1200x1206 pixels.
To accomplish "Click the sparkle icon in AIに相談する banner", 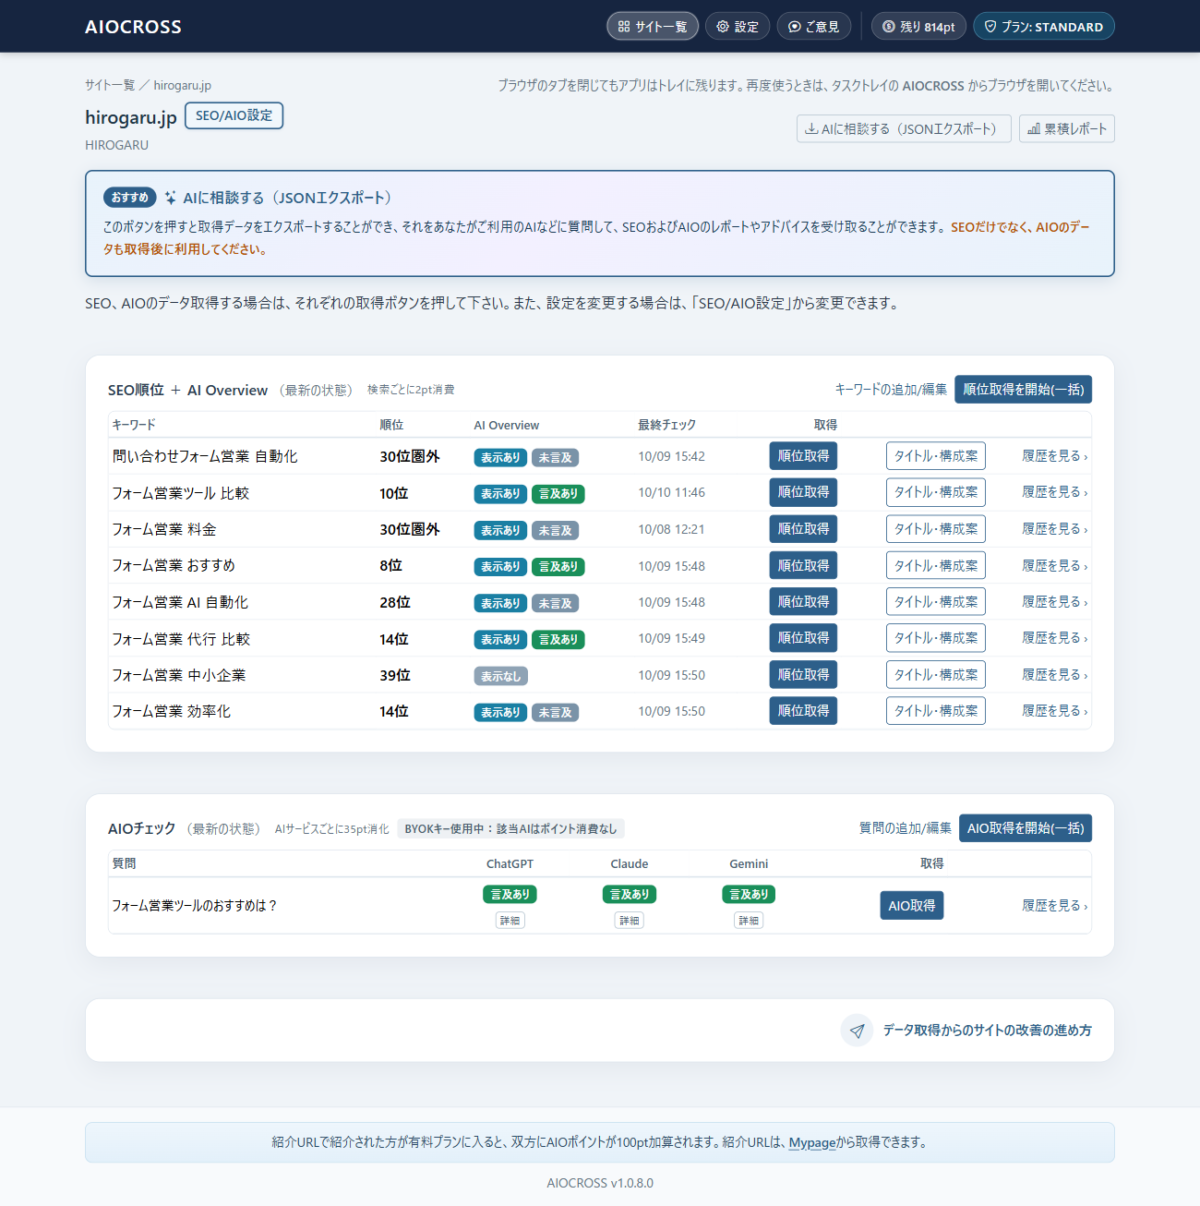I will coord(171,198).
